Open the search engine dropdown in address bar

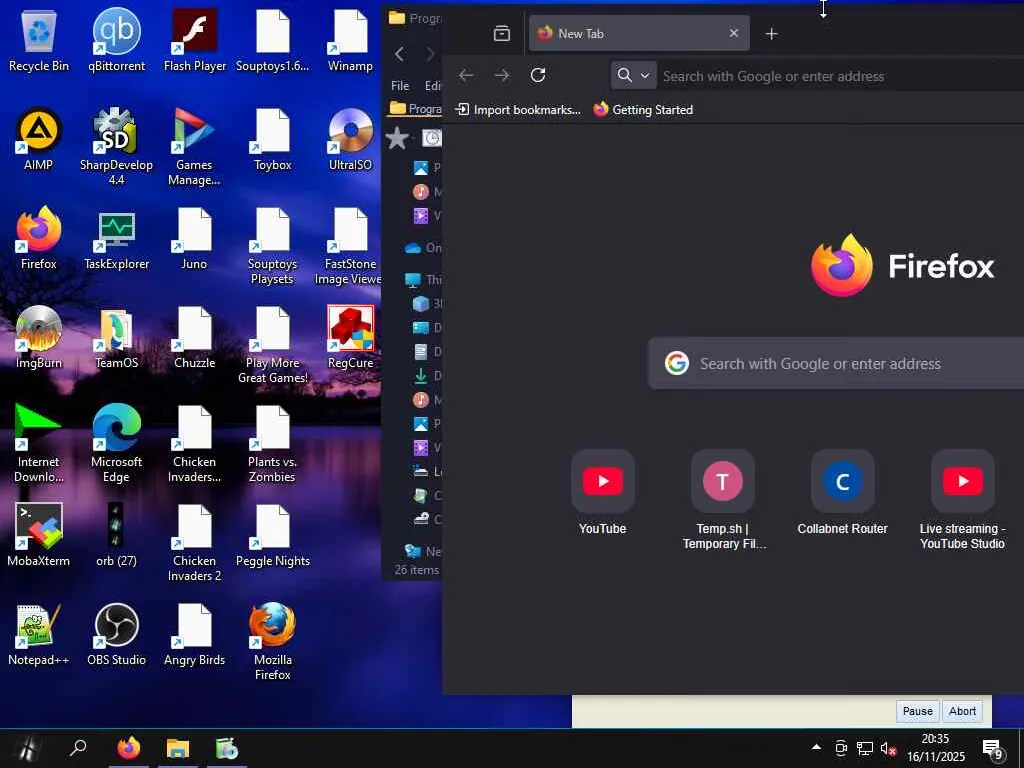coord(633,76)
